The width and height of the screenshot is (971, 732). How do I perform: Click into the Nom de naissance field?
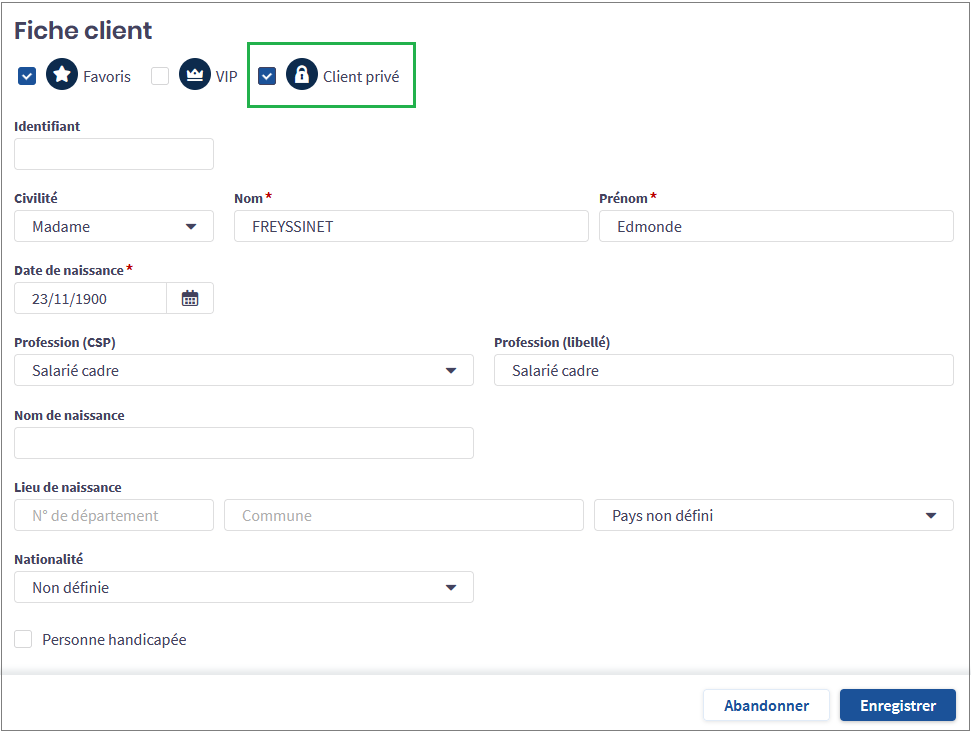click(x=243, y=443)
